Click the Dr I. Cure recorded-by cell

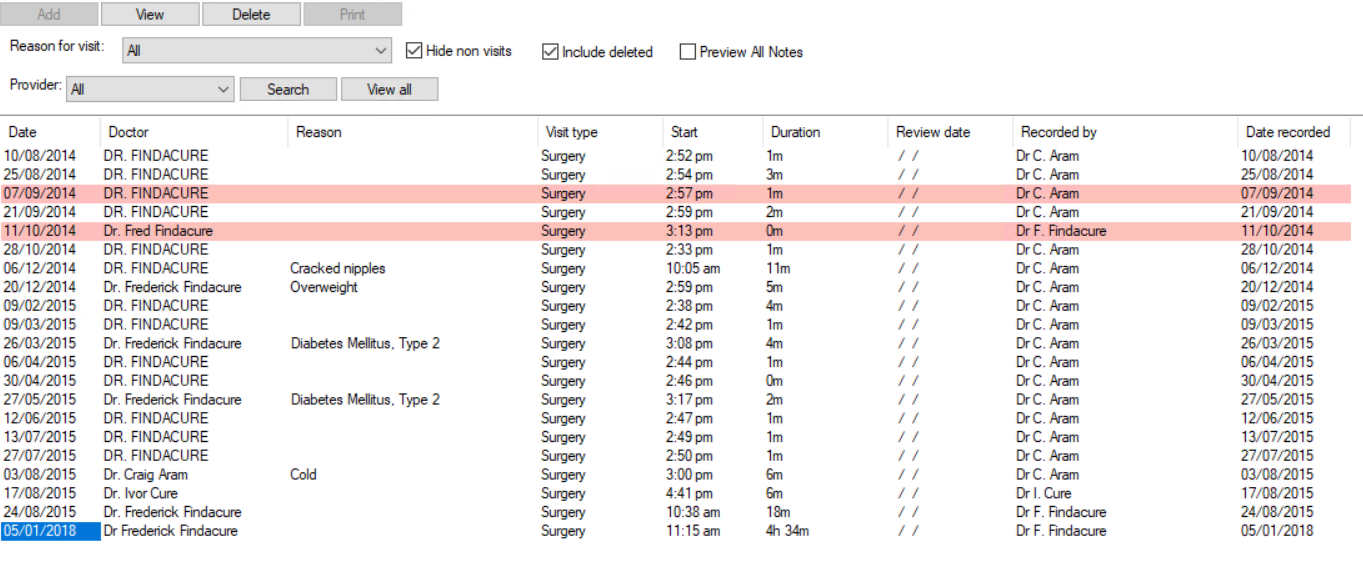(x=1044, y=493)
